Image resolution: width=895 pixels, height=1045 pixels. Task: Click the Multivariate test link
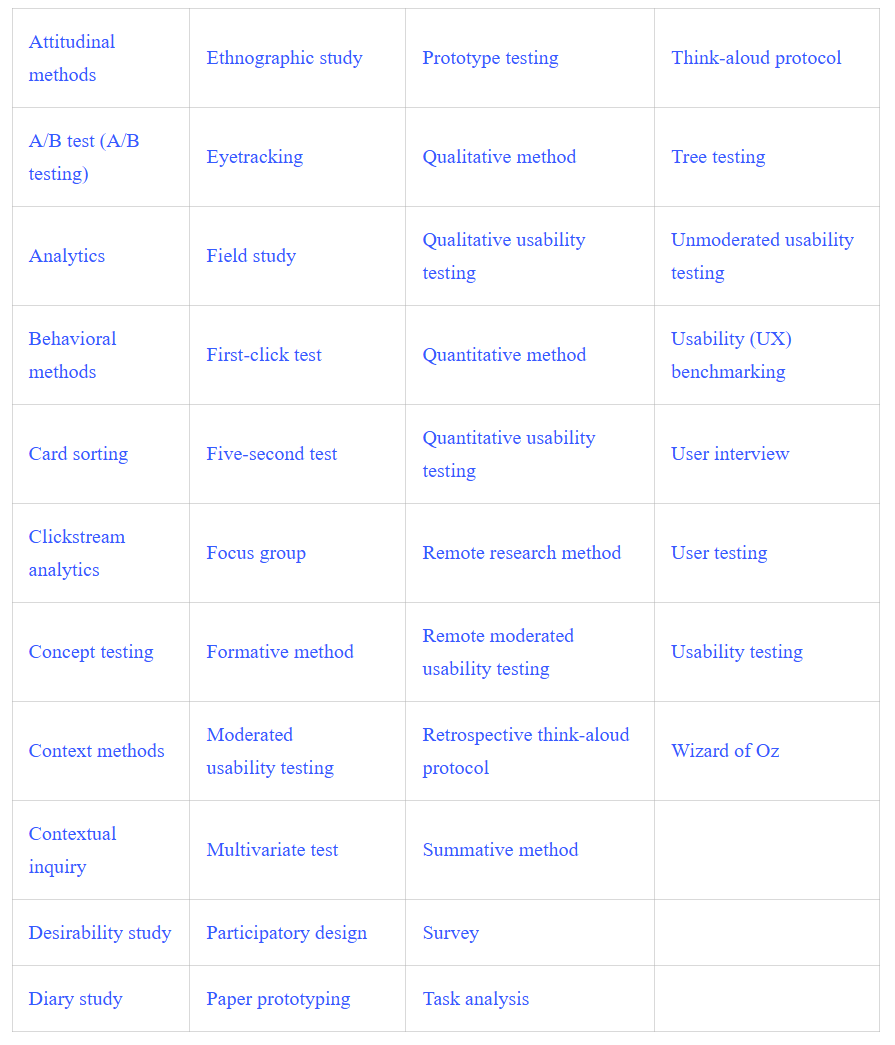tap(272, 850)
